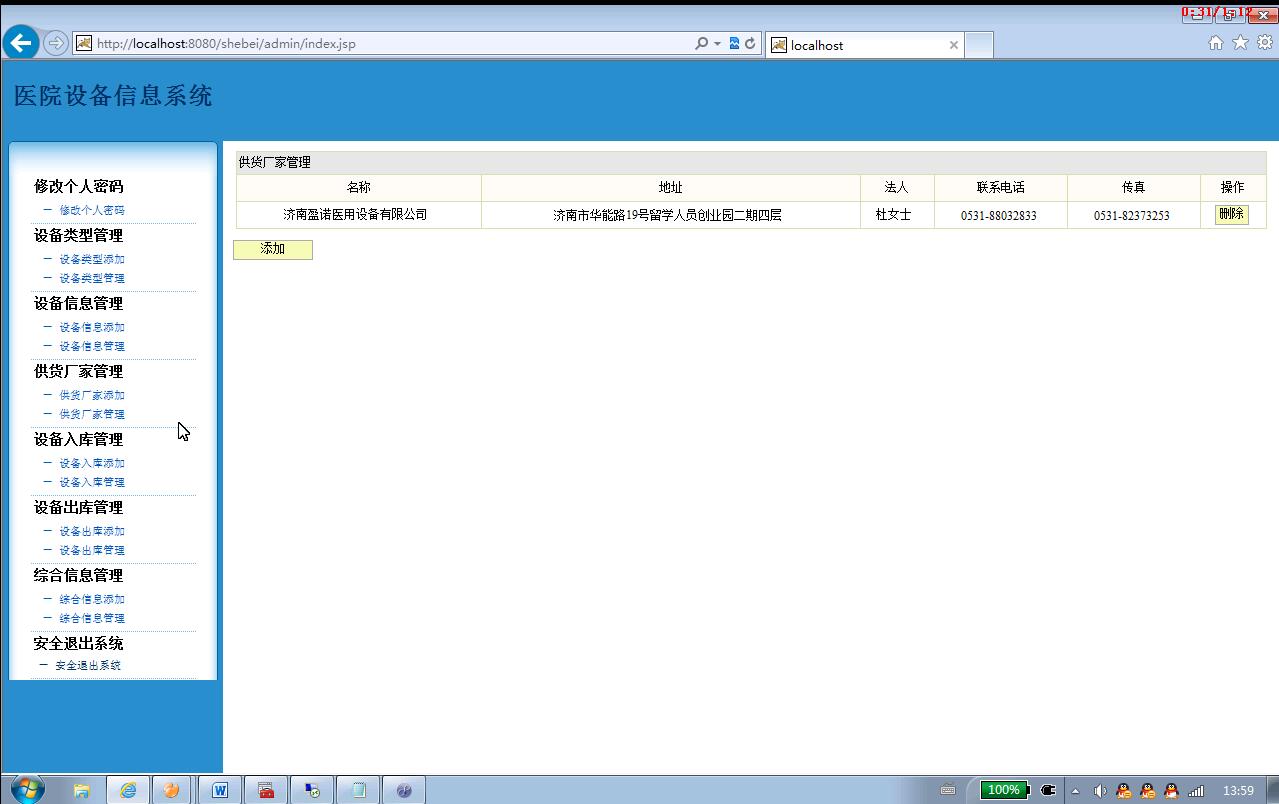Click the yellow 添加 button
This screenshot has height=804, width=1279.
tap(273, 249)
